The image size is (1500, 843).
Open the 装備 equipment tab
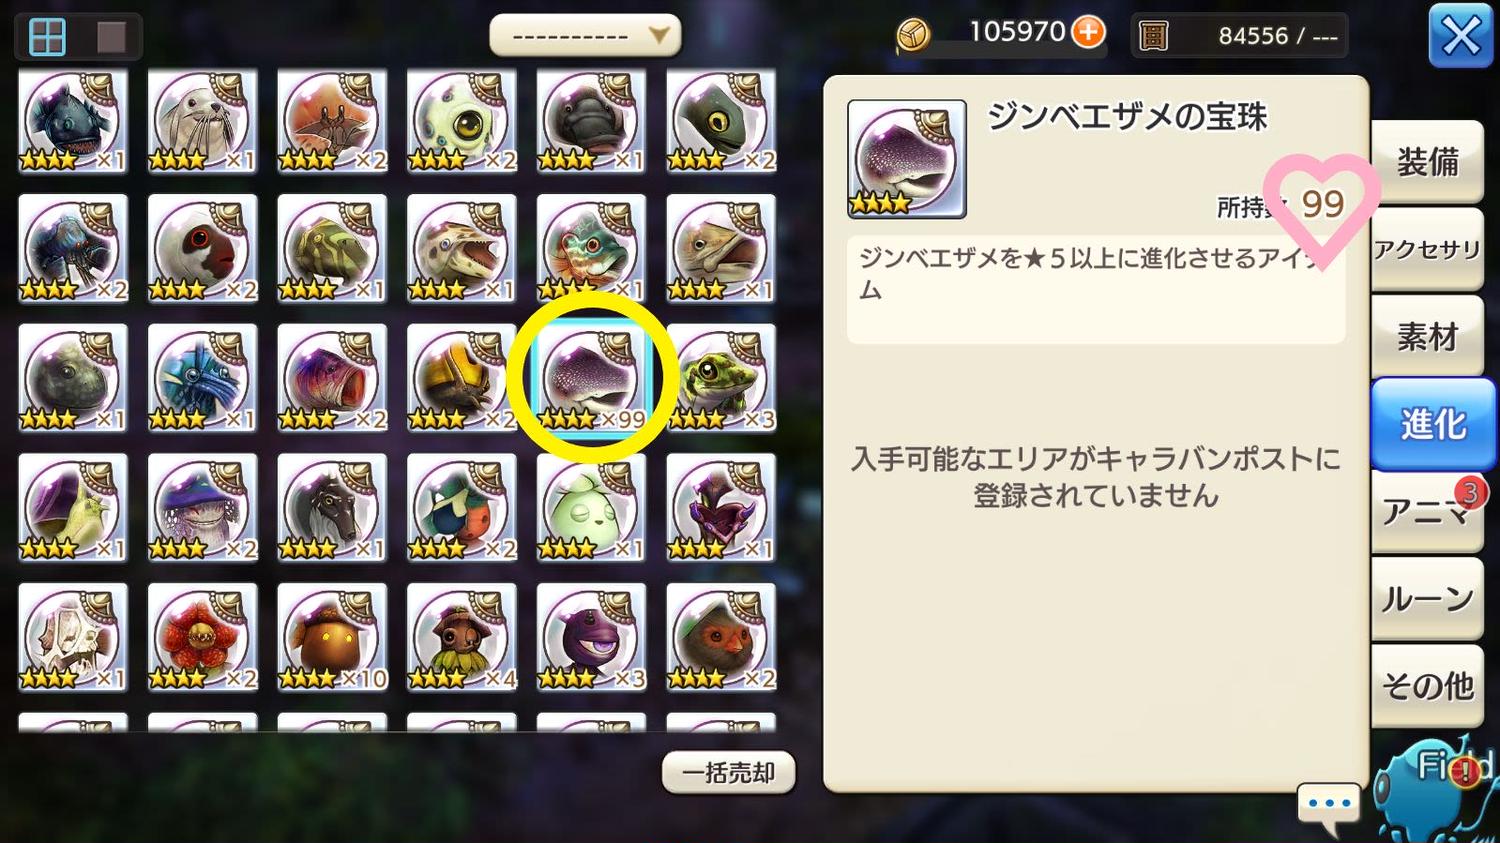click(1427, 161)
